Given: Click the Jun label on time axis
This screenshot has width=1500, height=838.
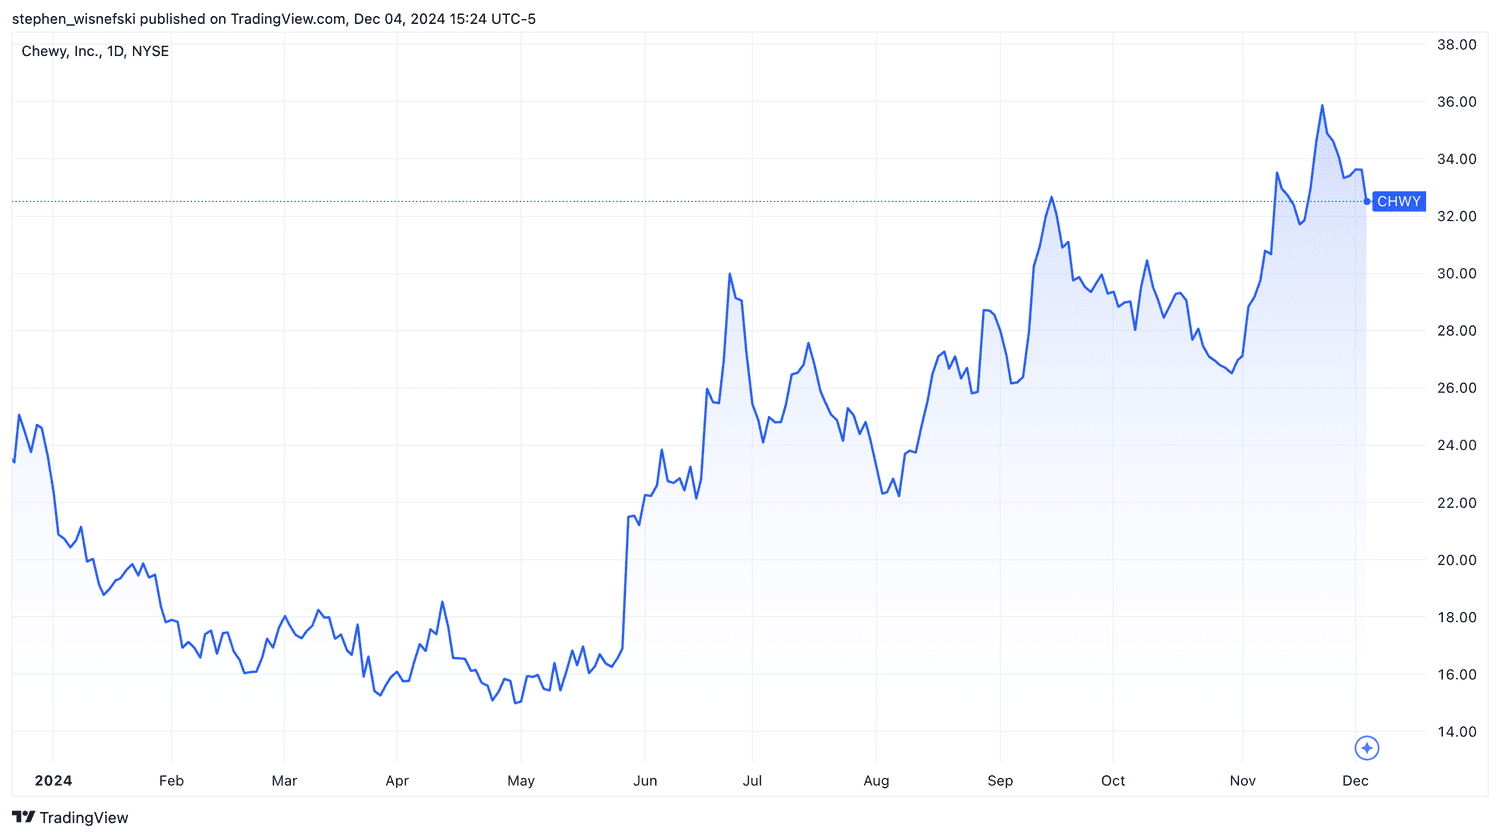Looking at the screenshot, I should 645,780.
